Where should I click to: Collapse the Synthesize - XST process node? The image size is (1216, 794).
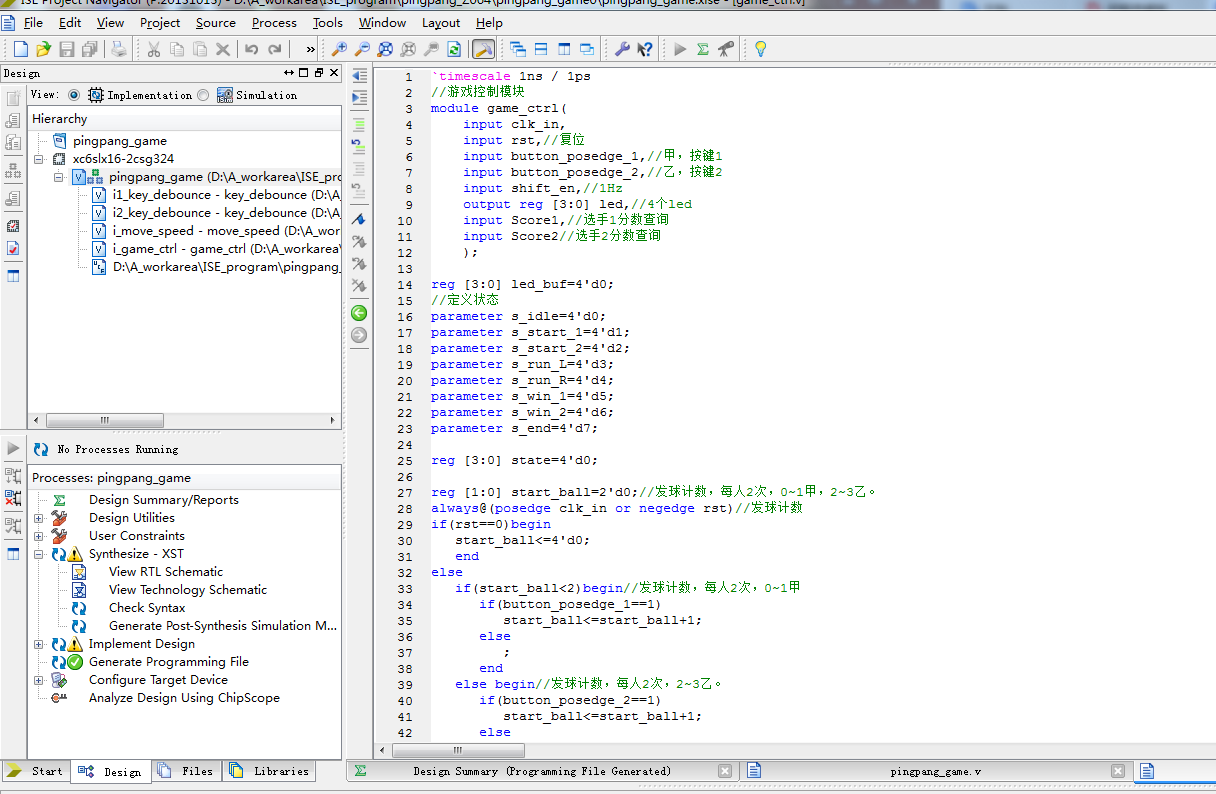(x=39, y=554)
